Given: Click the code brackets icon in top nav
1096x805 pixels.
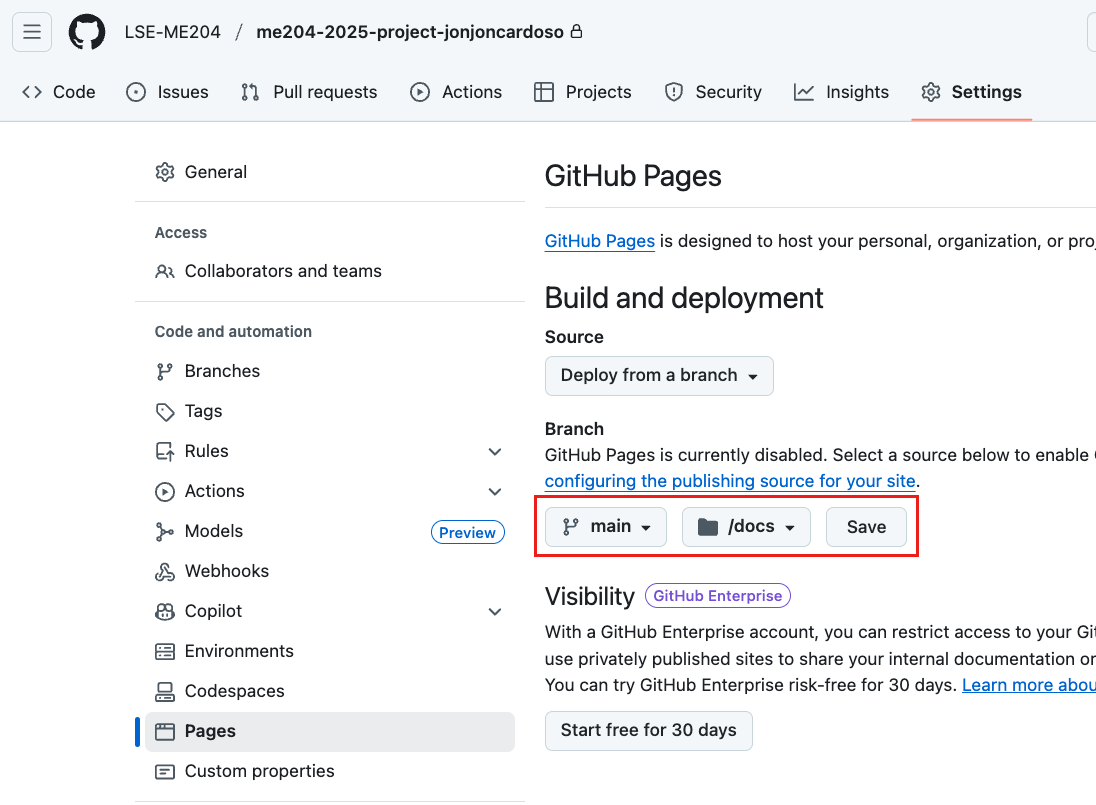Looking at the screenshot, I should (x=32, y=92).
